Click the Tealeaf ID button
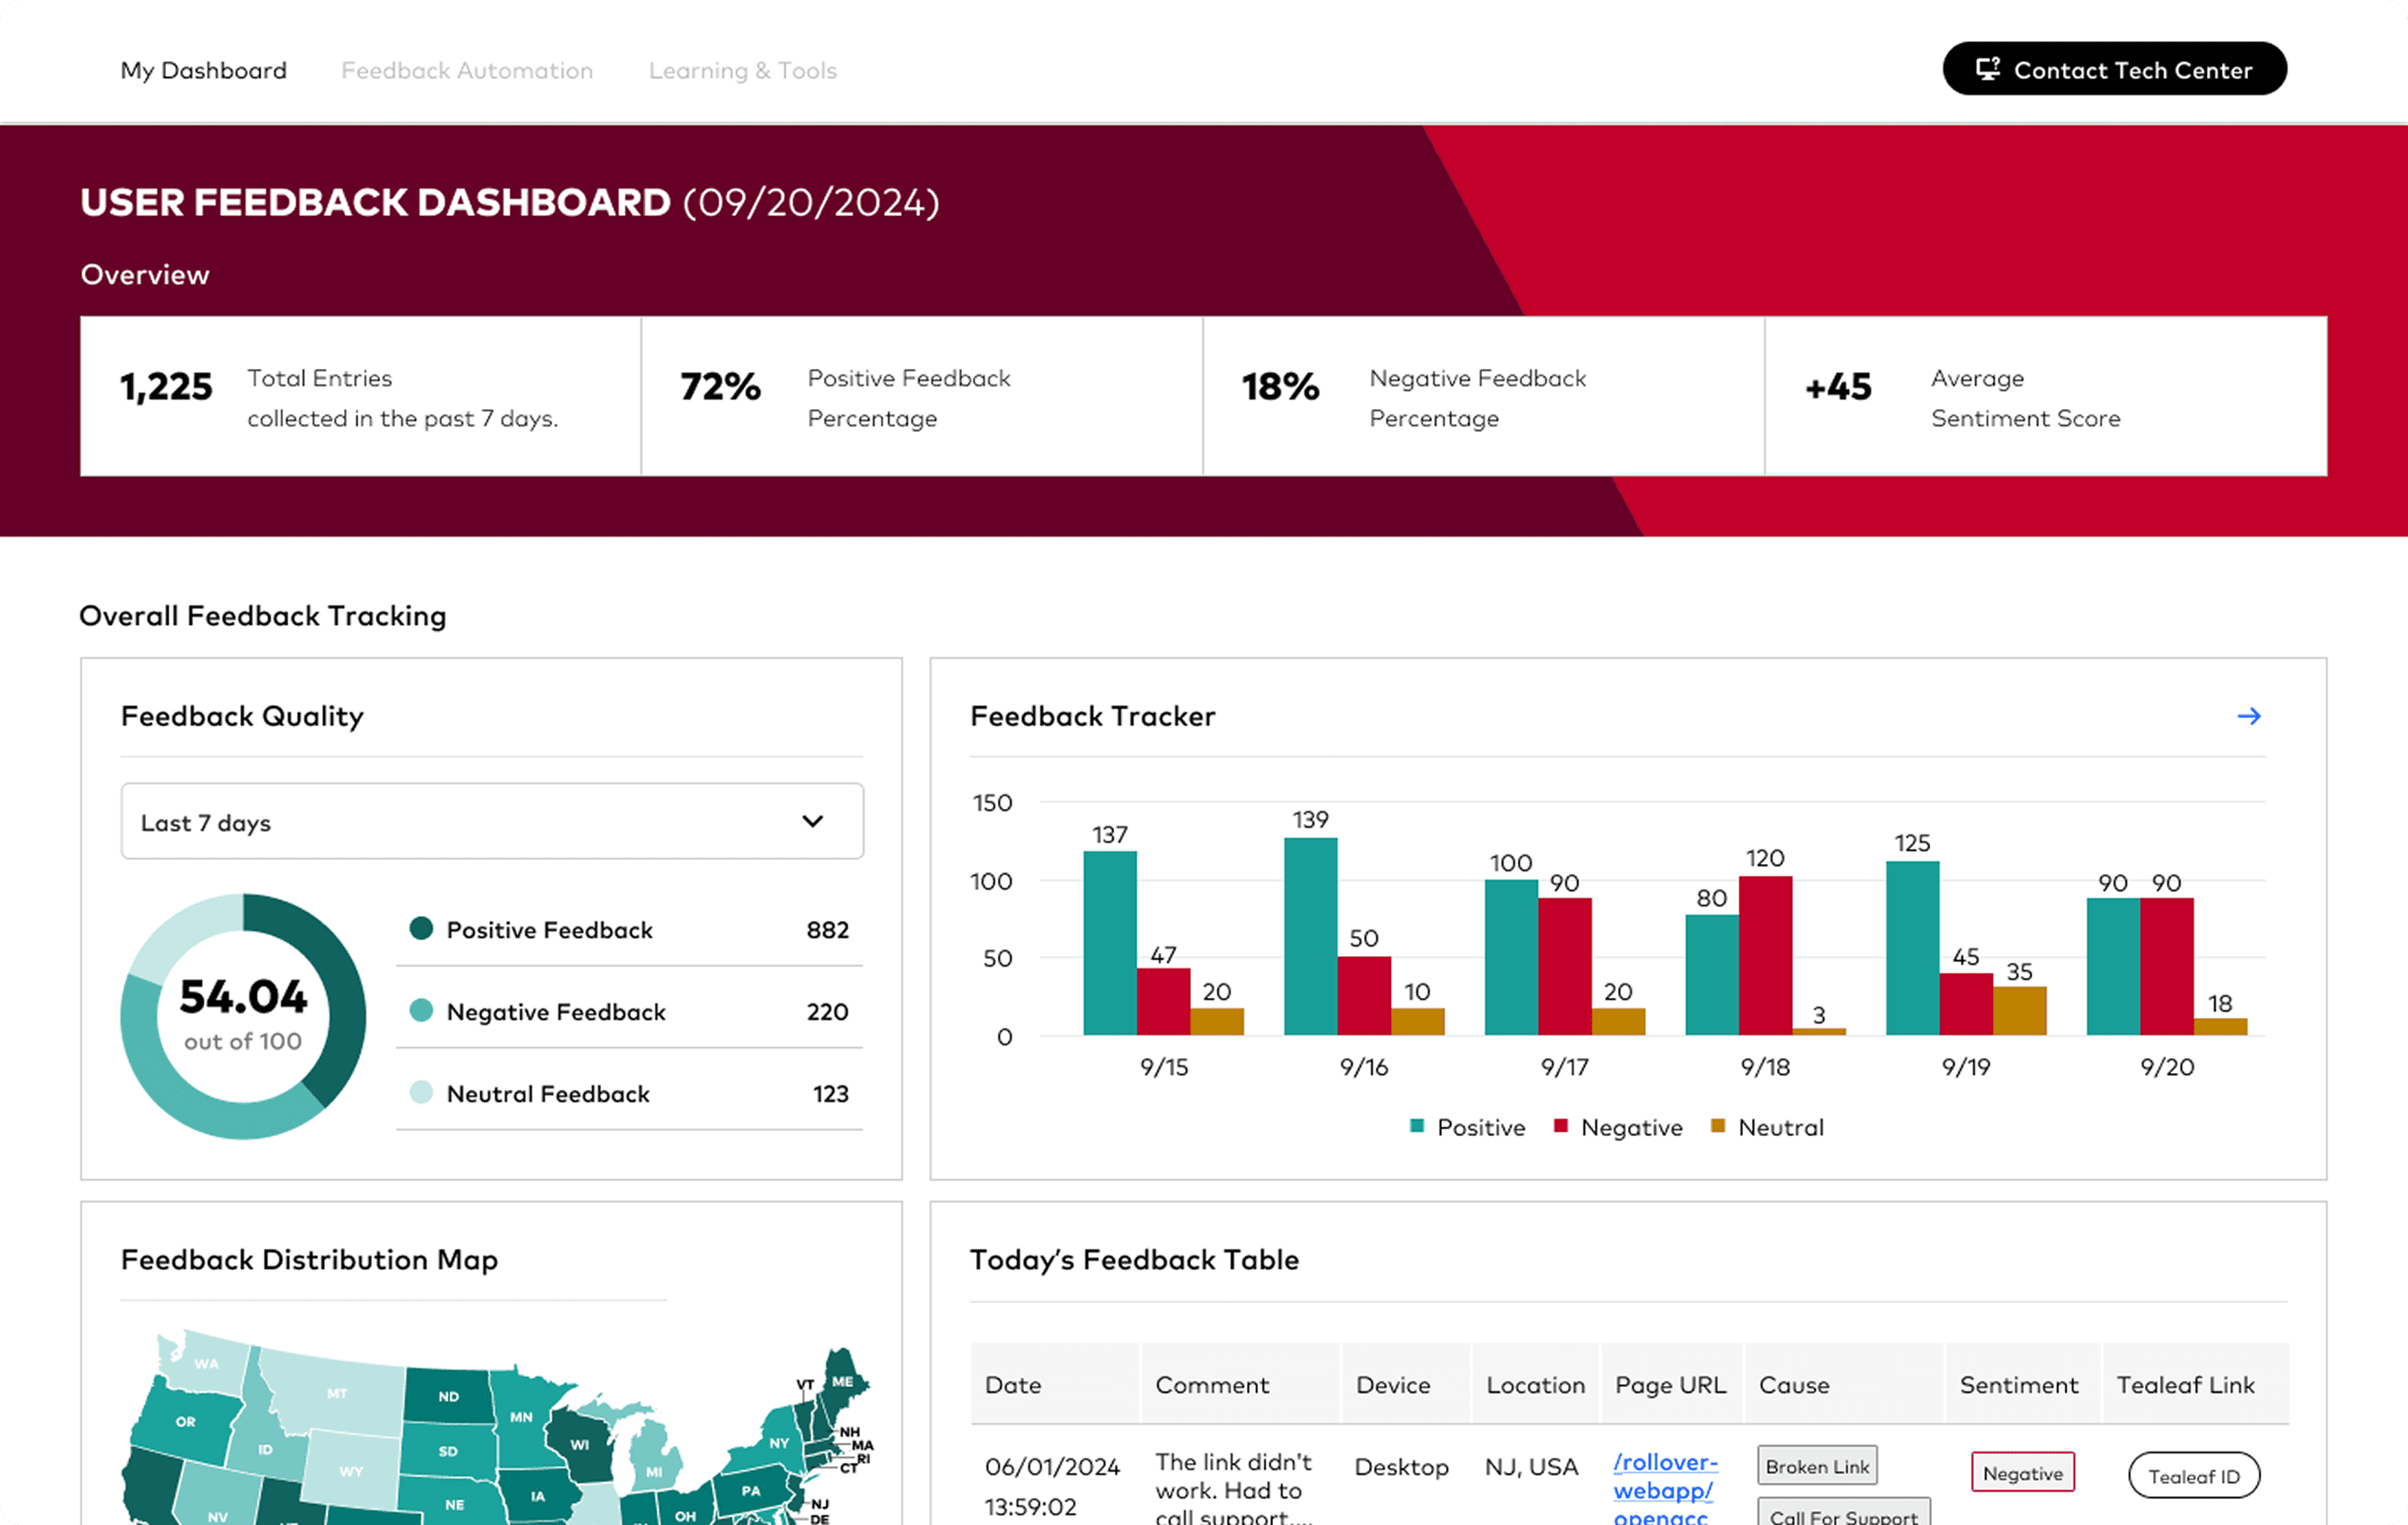The height and width of the screenshot is (1525, 2408). 2193,1476
